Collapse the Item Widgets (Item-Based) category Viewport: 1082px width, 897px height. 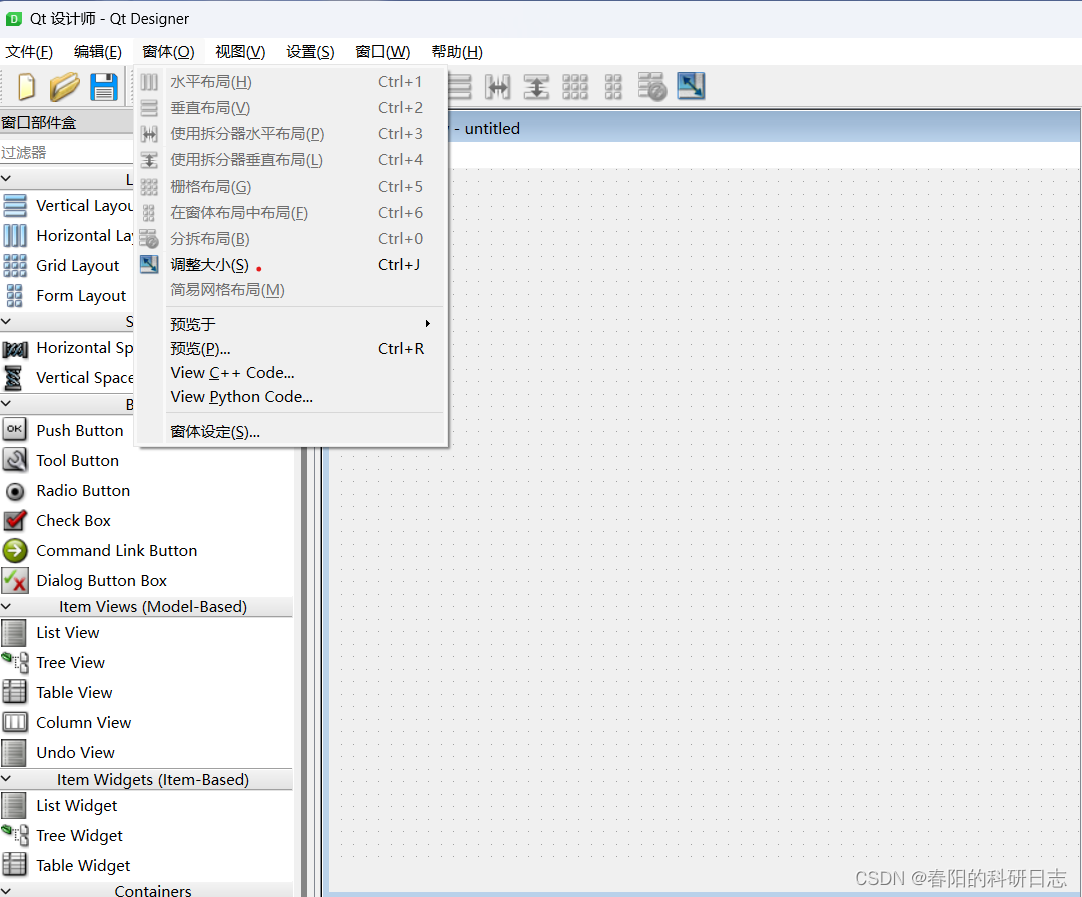6,779
